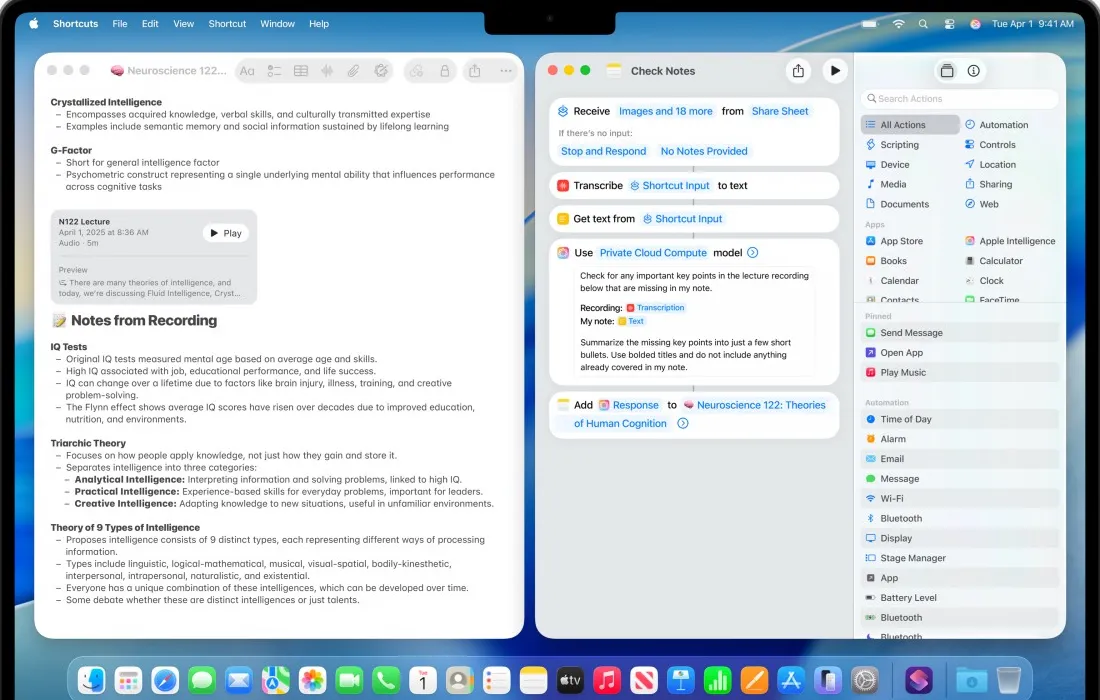This screenshot has width=1100, height=700.
Task: Open Help menu in menu bar
Action: click(x=319, y=24)
